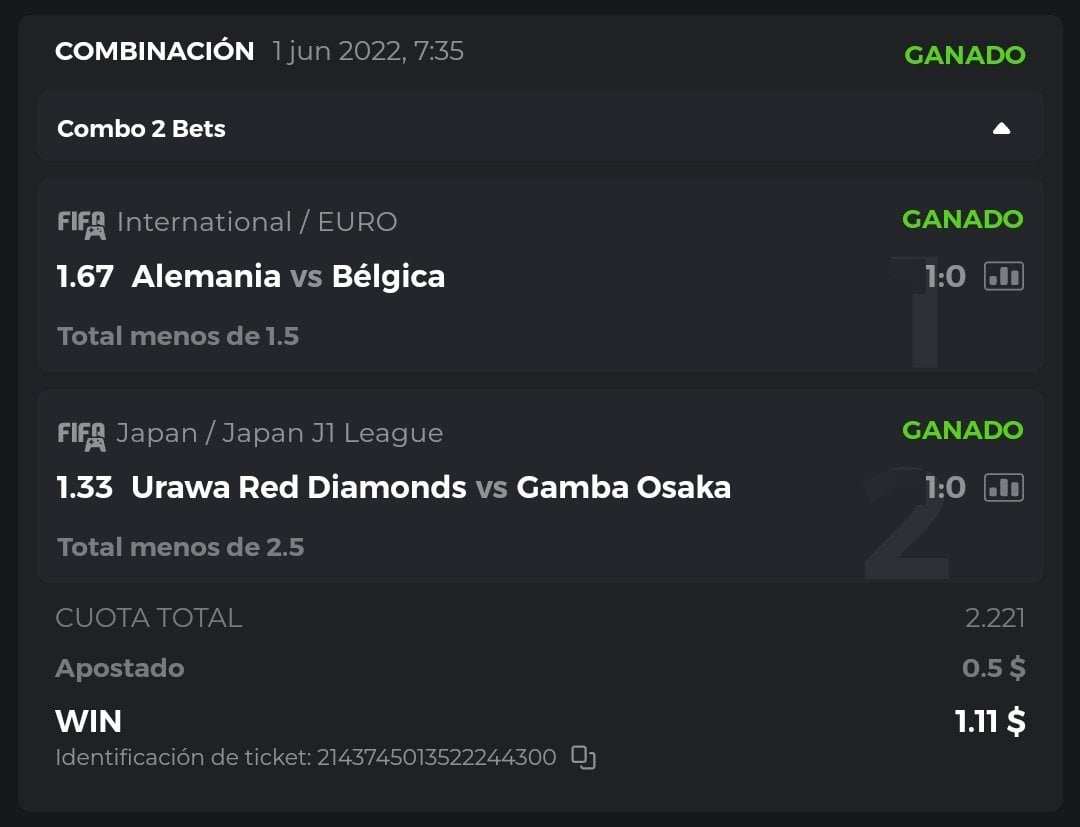Open the Japan / Japan J1 League link
Screen dimensions: 1080x827
coord(280,433)
